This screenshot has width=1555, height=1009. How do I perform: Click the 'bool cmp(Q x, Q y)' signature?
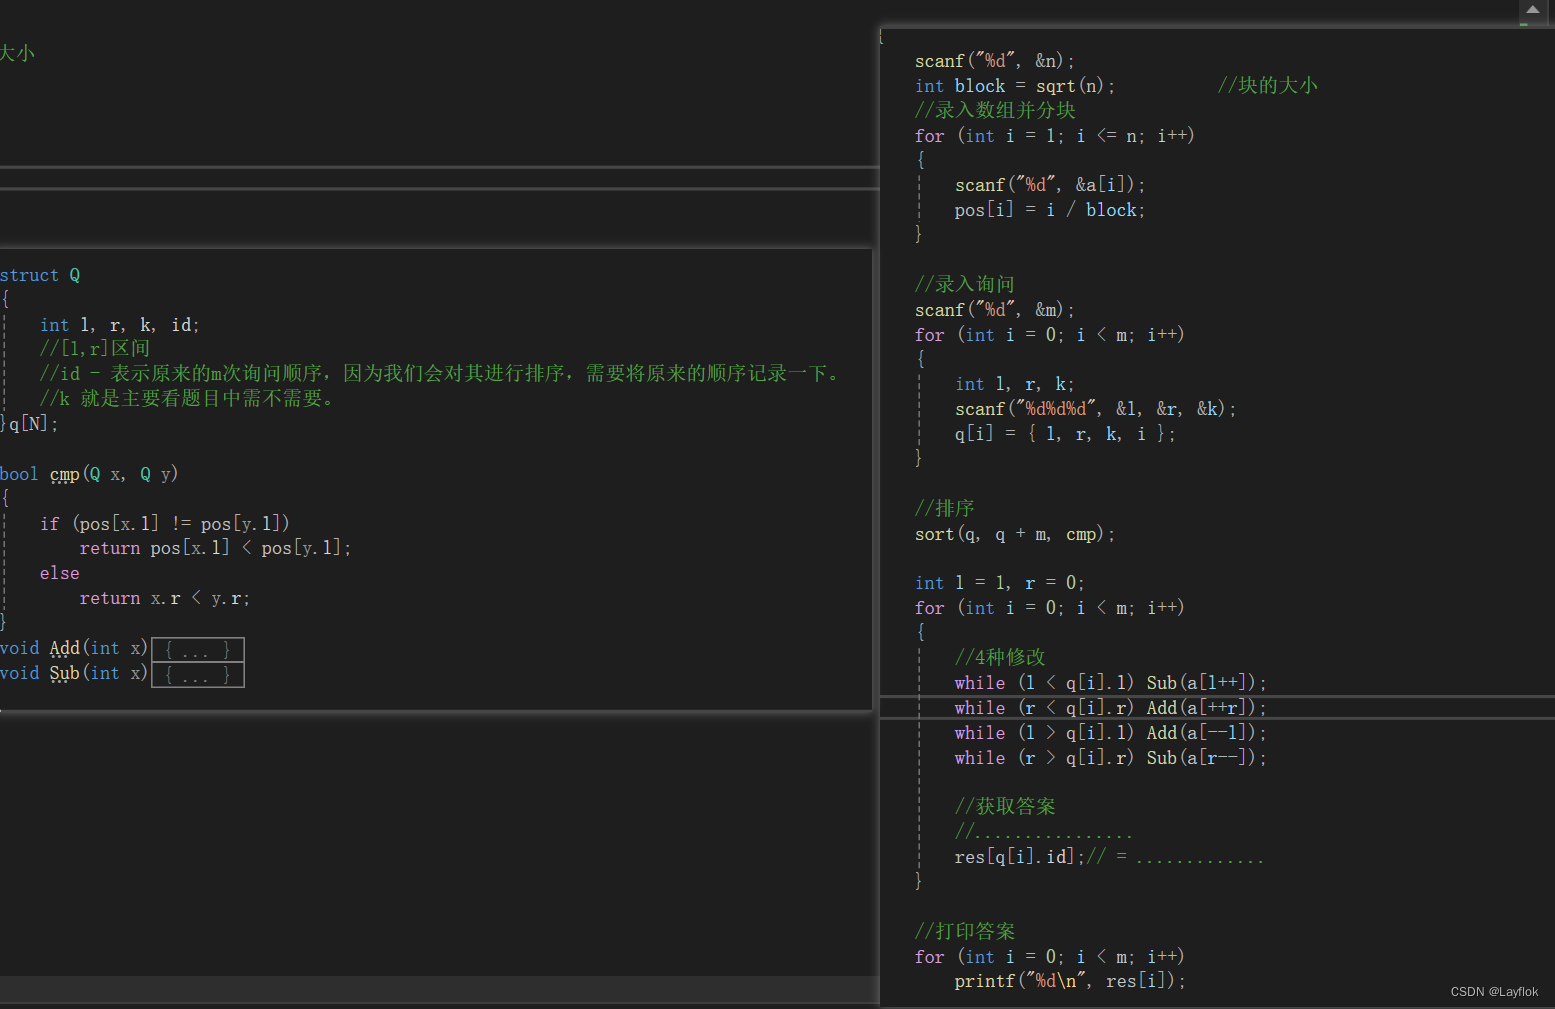[89, 474]
